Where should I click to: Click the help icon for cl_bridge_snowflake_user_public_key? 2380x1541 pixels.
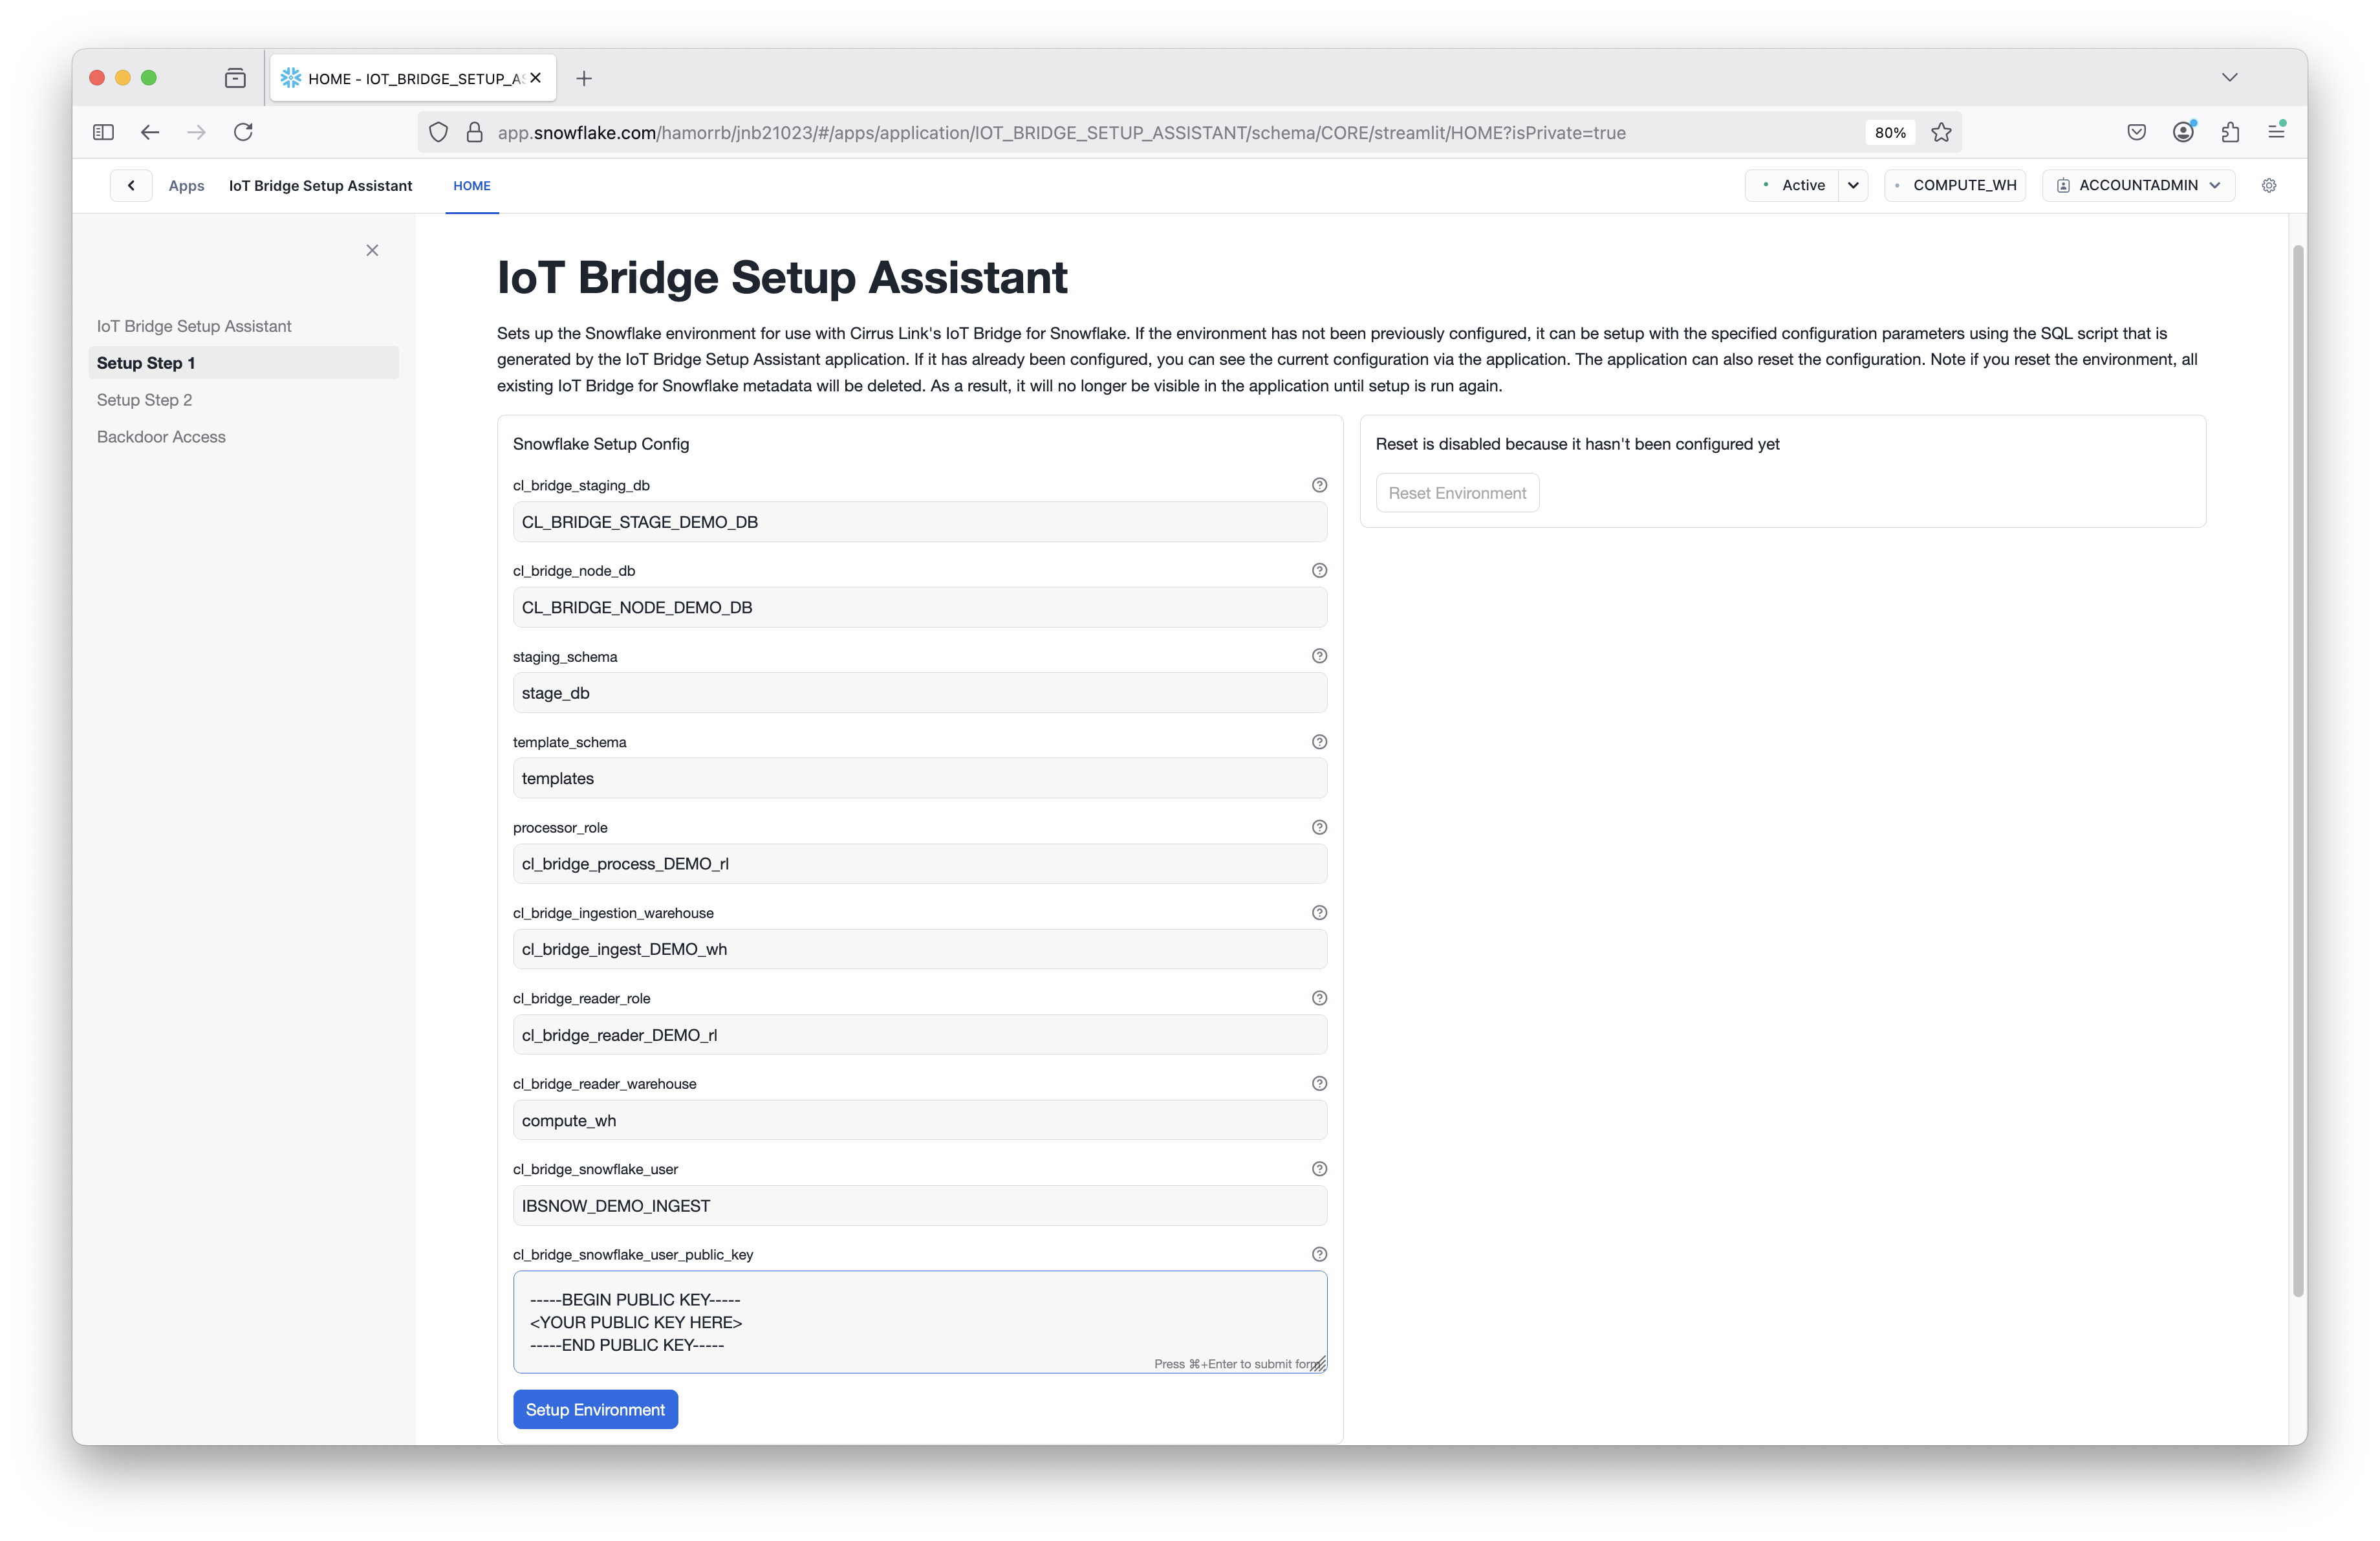(x=1319, y=1254)
